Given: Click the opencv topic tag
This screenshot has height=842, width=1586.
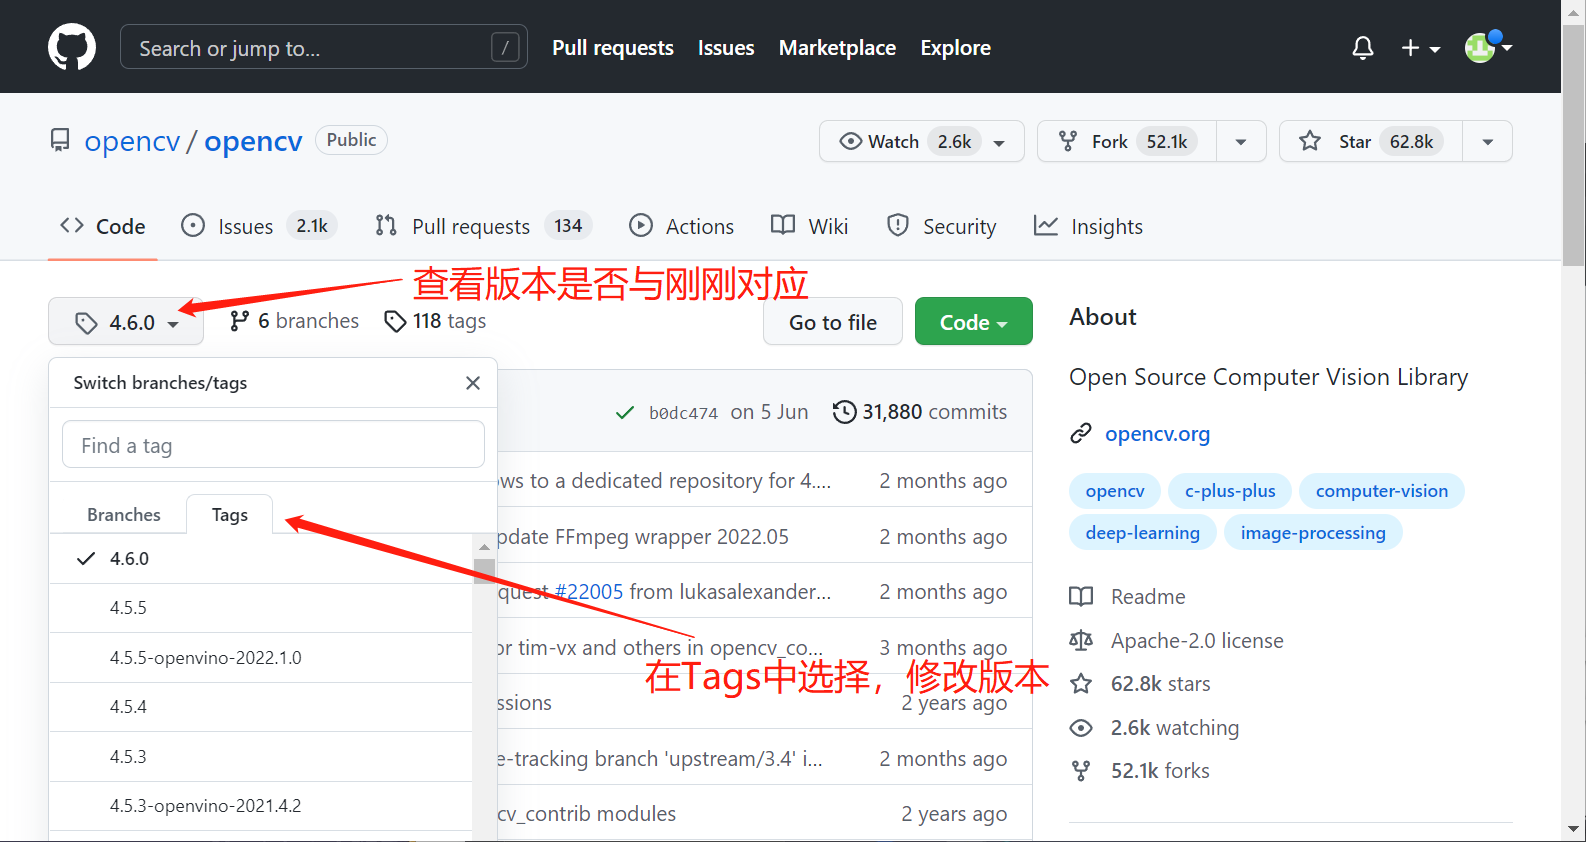Looking at the screenshot, I should pyautogui.click(x=1115, y=491).
